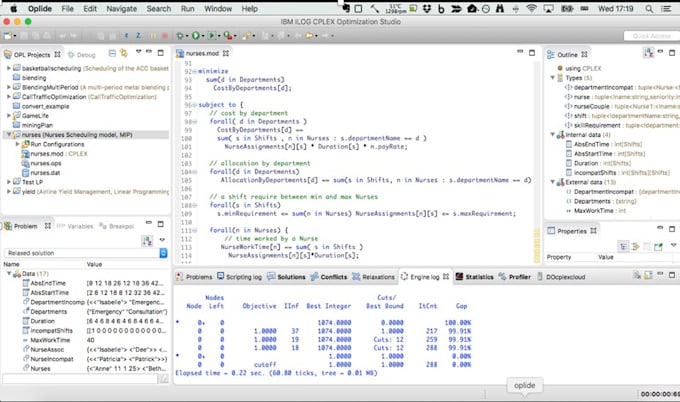
Task: Click the Value column header in Problem browser
Action: coord(94,264)
